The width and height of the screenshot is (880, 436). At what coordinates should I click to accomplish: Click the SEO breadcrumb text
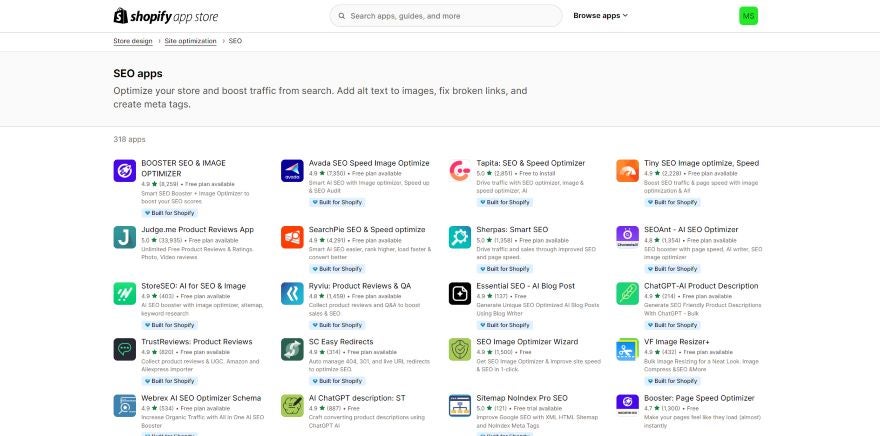coord(235,41)
